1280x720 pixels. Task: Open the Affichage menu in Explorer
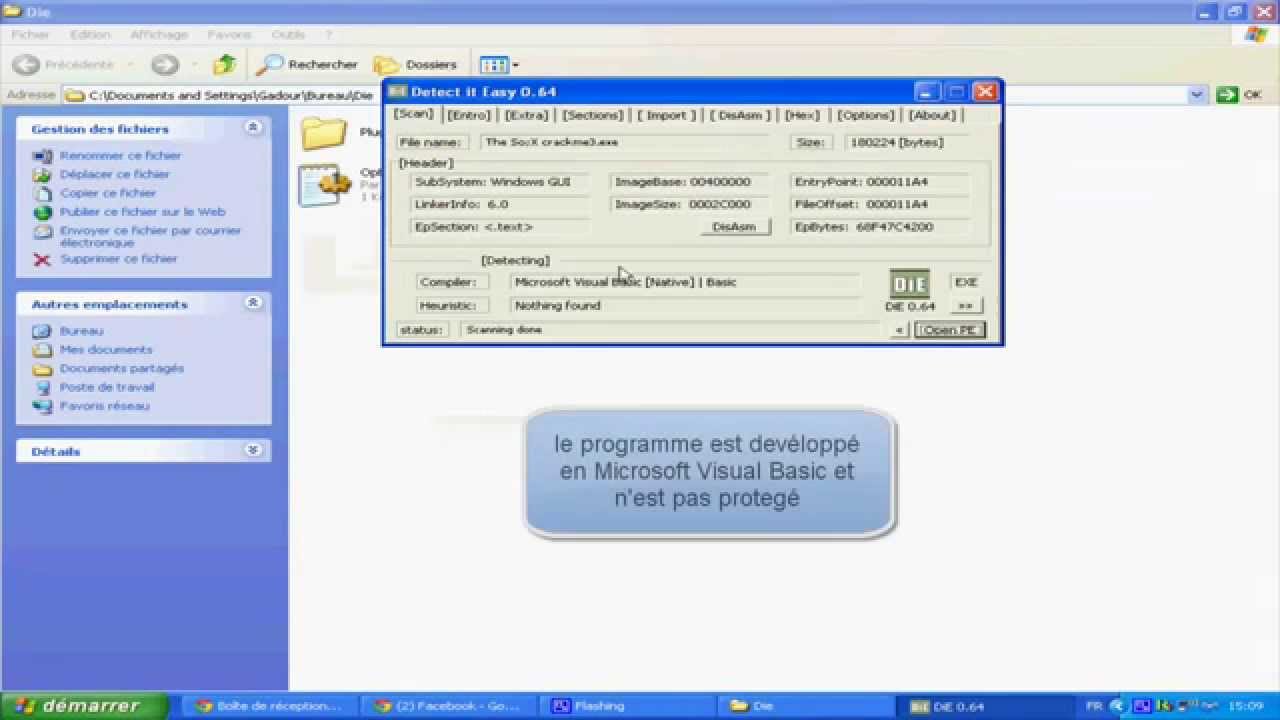(159, 34)
